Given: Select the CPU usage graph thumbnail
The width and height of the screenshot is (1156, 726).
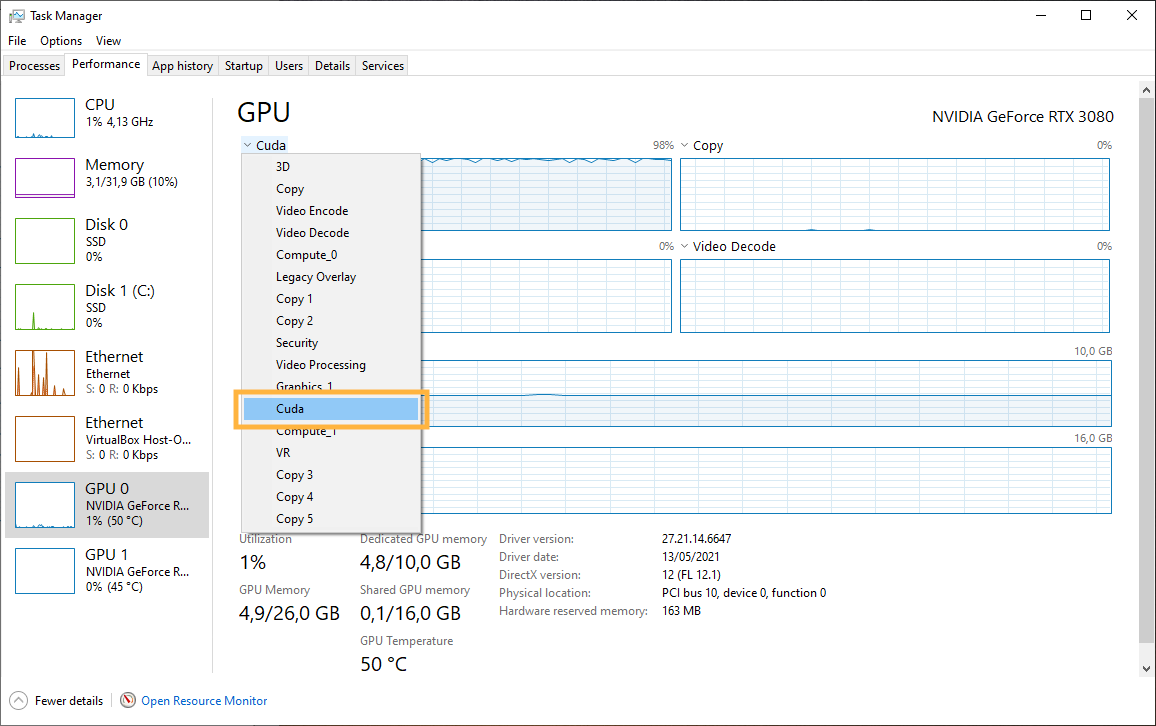Looking at the screenshot, I should click(45, 118).
